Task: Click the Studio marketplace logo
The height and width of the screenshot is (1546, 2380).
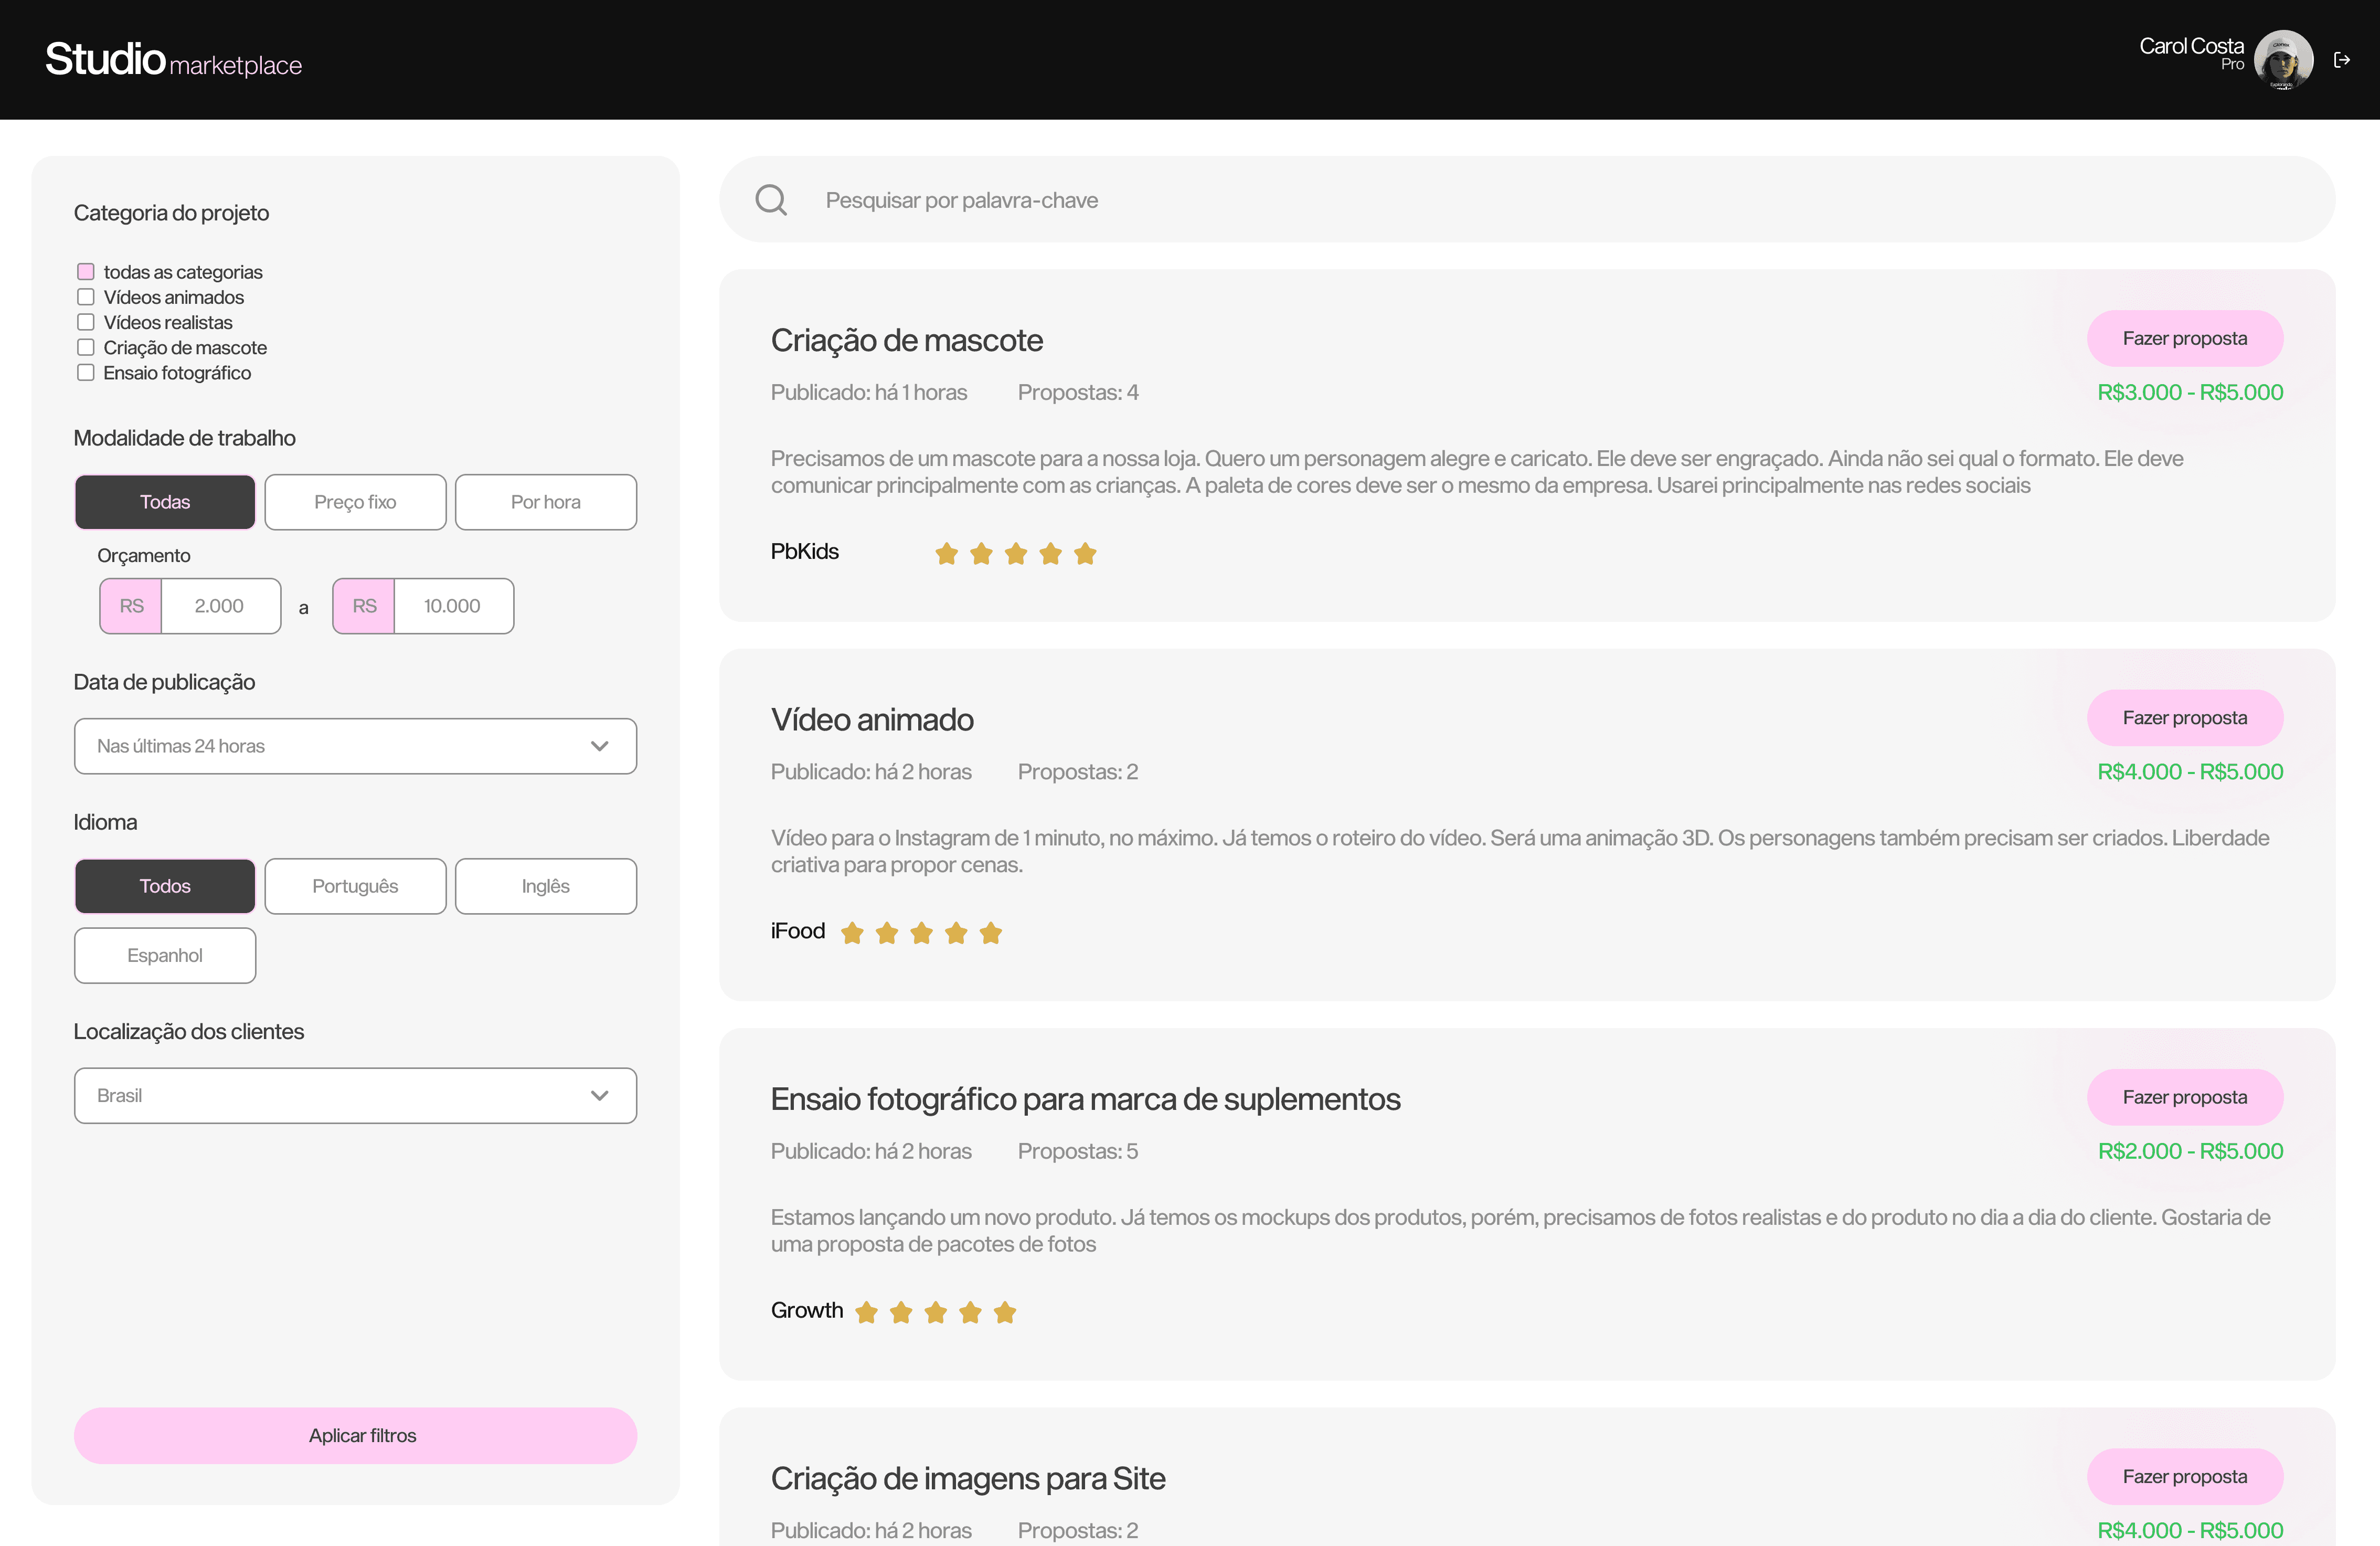Action: 173,60
